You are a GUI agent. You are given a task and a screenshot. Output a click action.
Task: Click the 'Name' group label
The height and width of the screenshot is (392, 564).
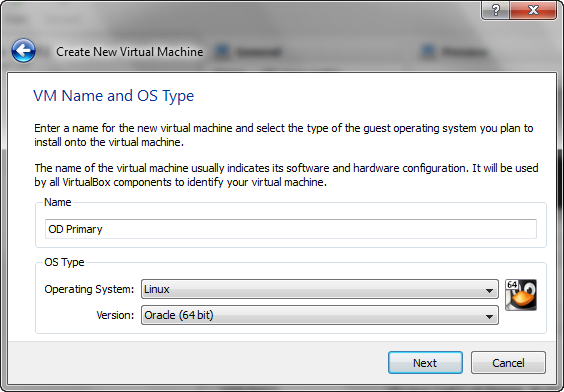[58, 202]
